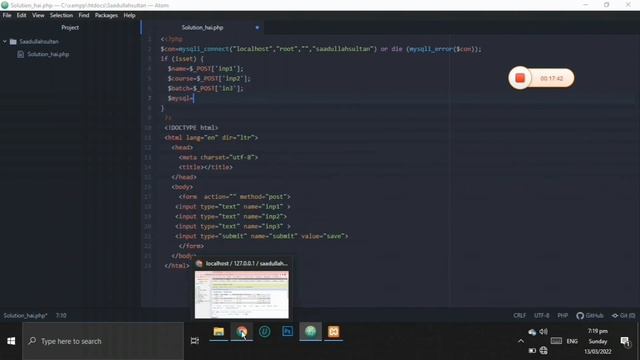The width and height of the screenshot is (640, 360).
Task: Click the form action method="post" line
Action: (x=235, y=197)
